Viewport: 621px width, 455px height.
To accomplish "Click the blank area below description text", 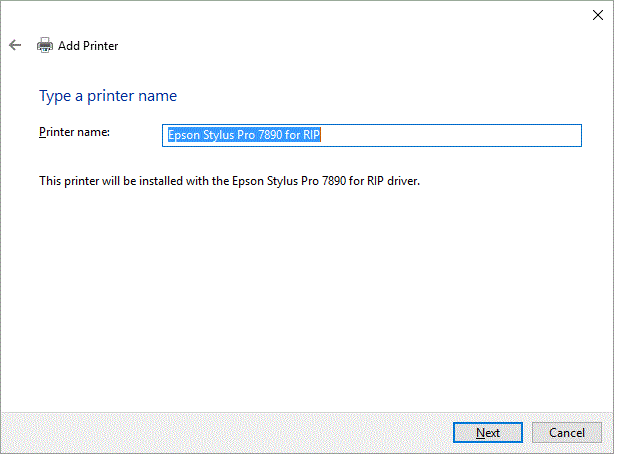I will click(300, 300).
